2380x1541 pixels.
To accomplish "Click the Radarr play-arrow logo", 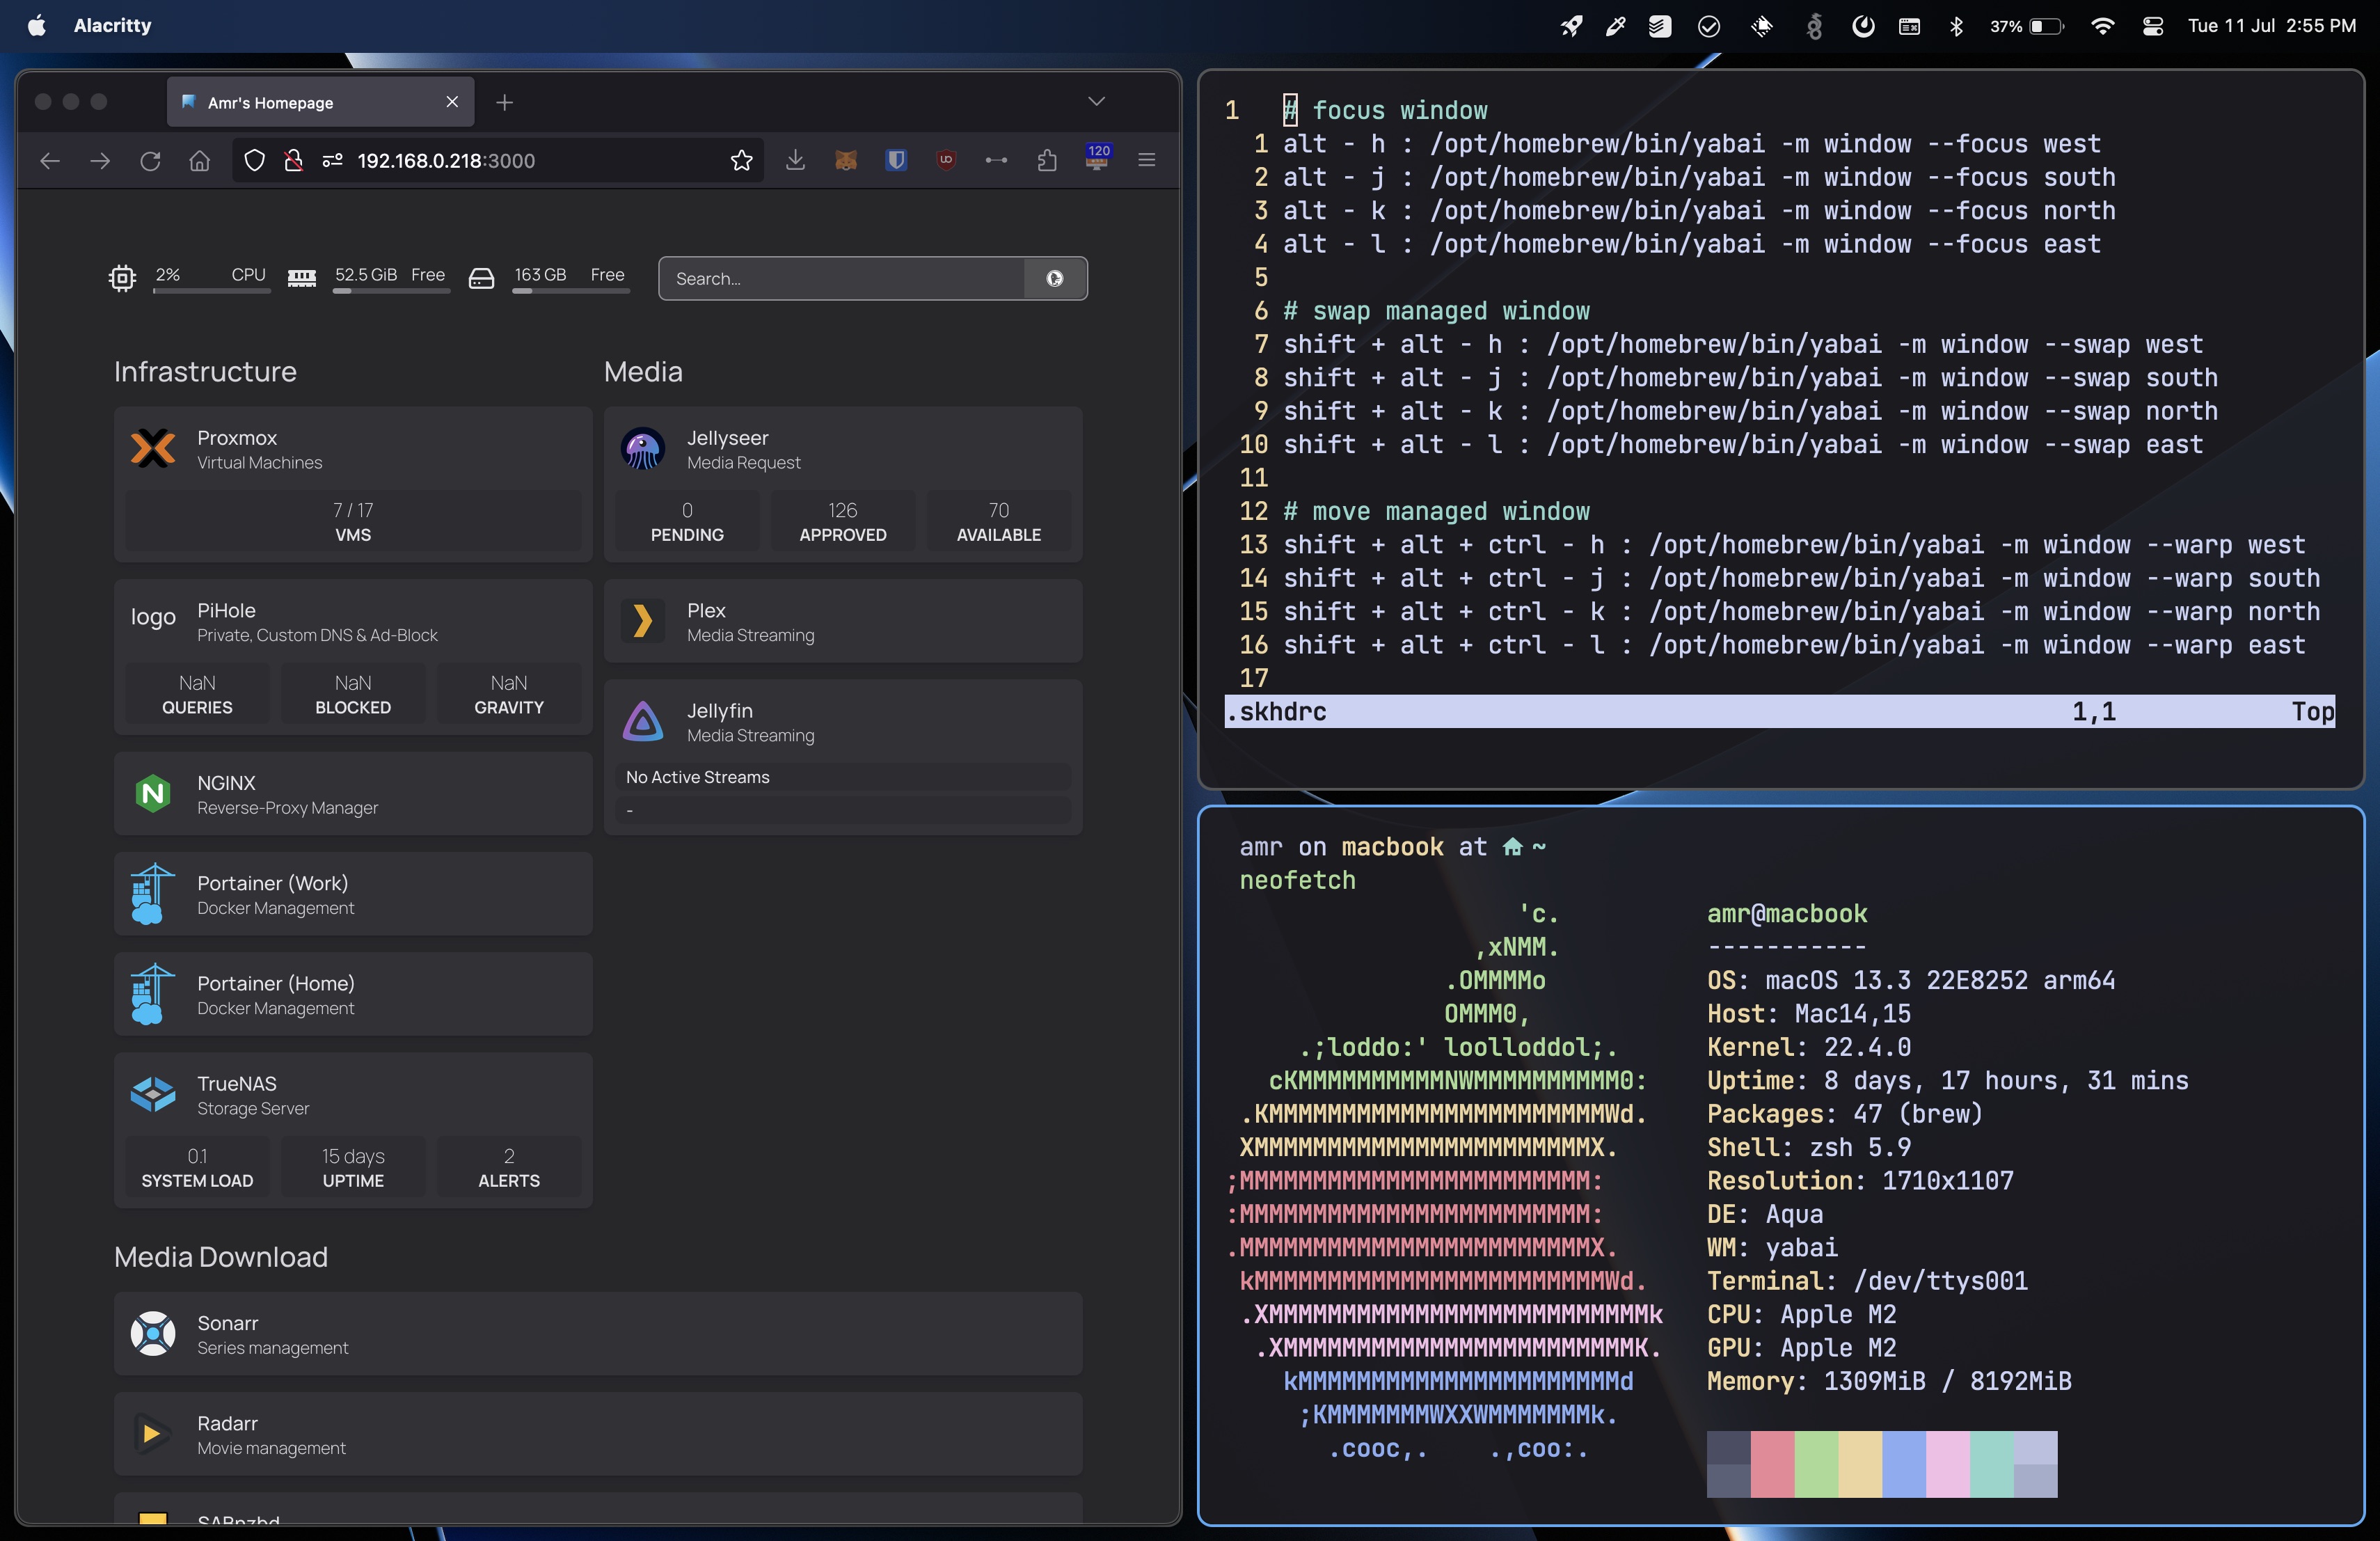I will [x=153, y=1434].
